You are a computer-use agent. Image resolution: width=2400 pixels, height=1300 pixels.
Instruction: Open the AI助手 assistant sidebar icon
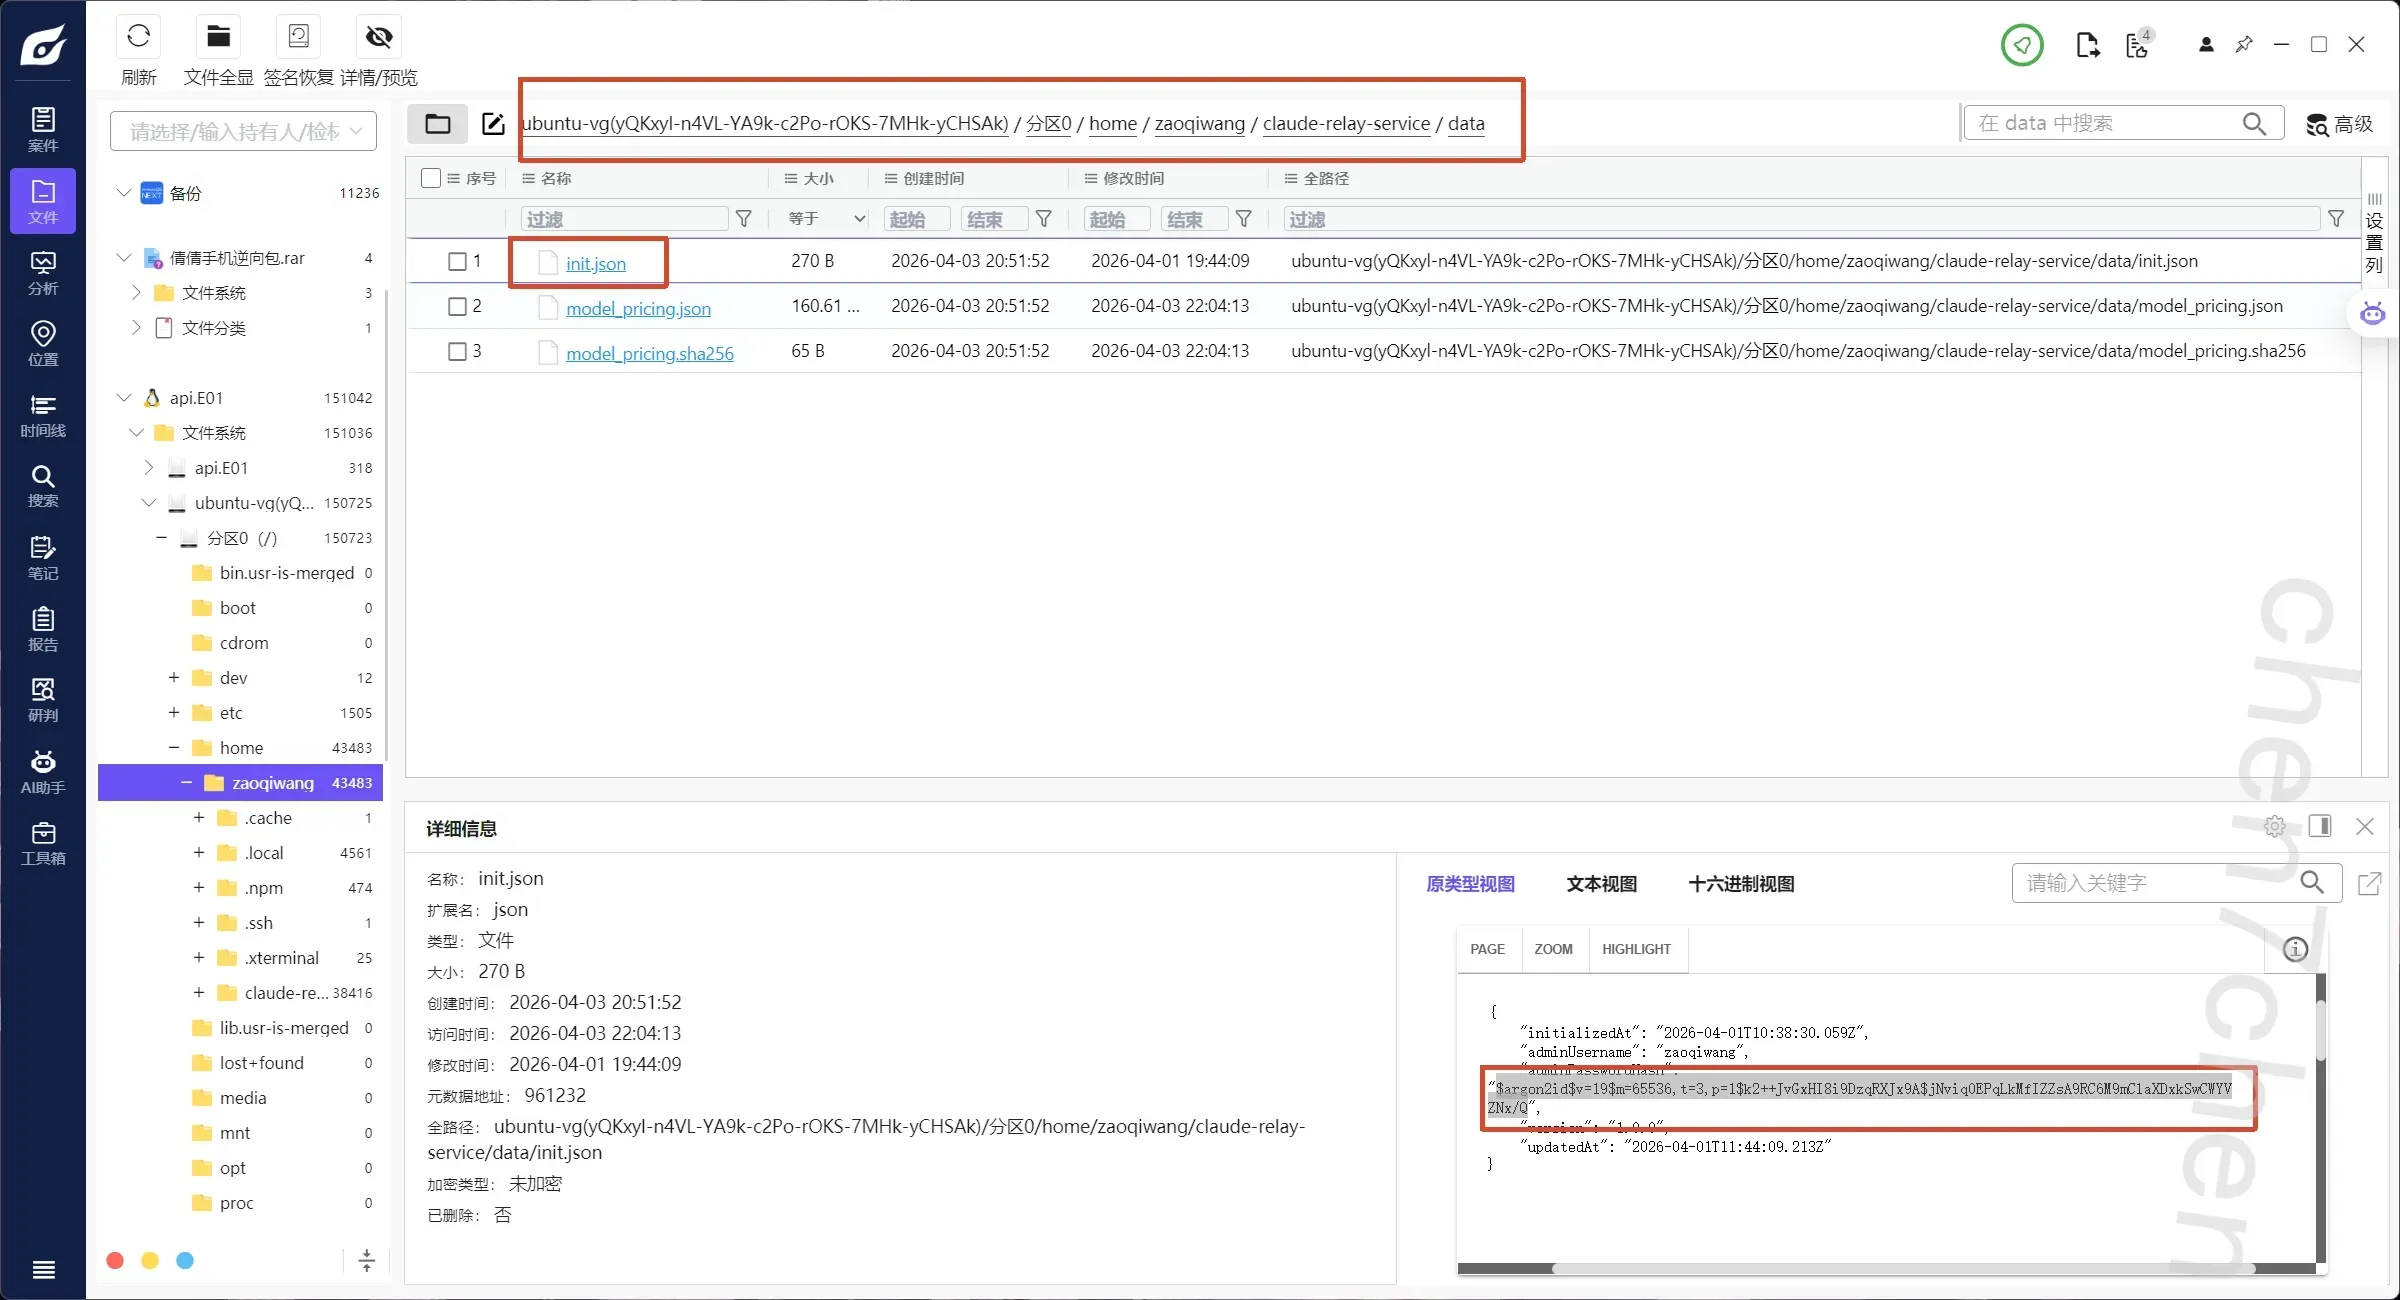click(x=43, y=772)
